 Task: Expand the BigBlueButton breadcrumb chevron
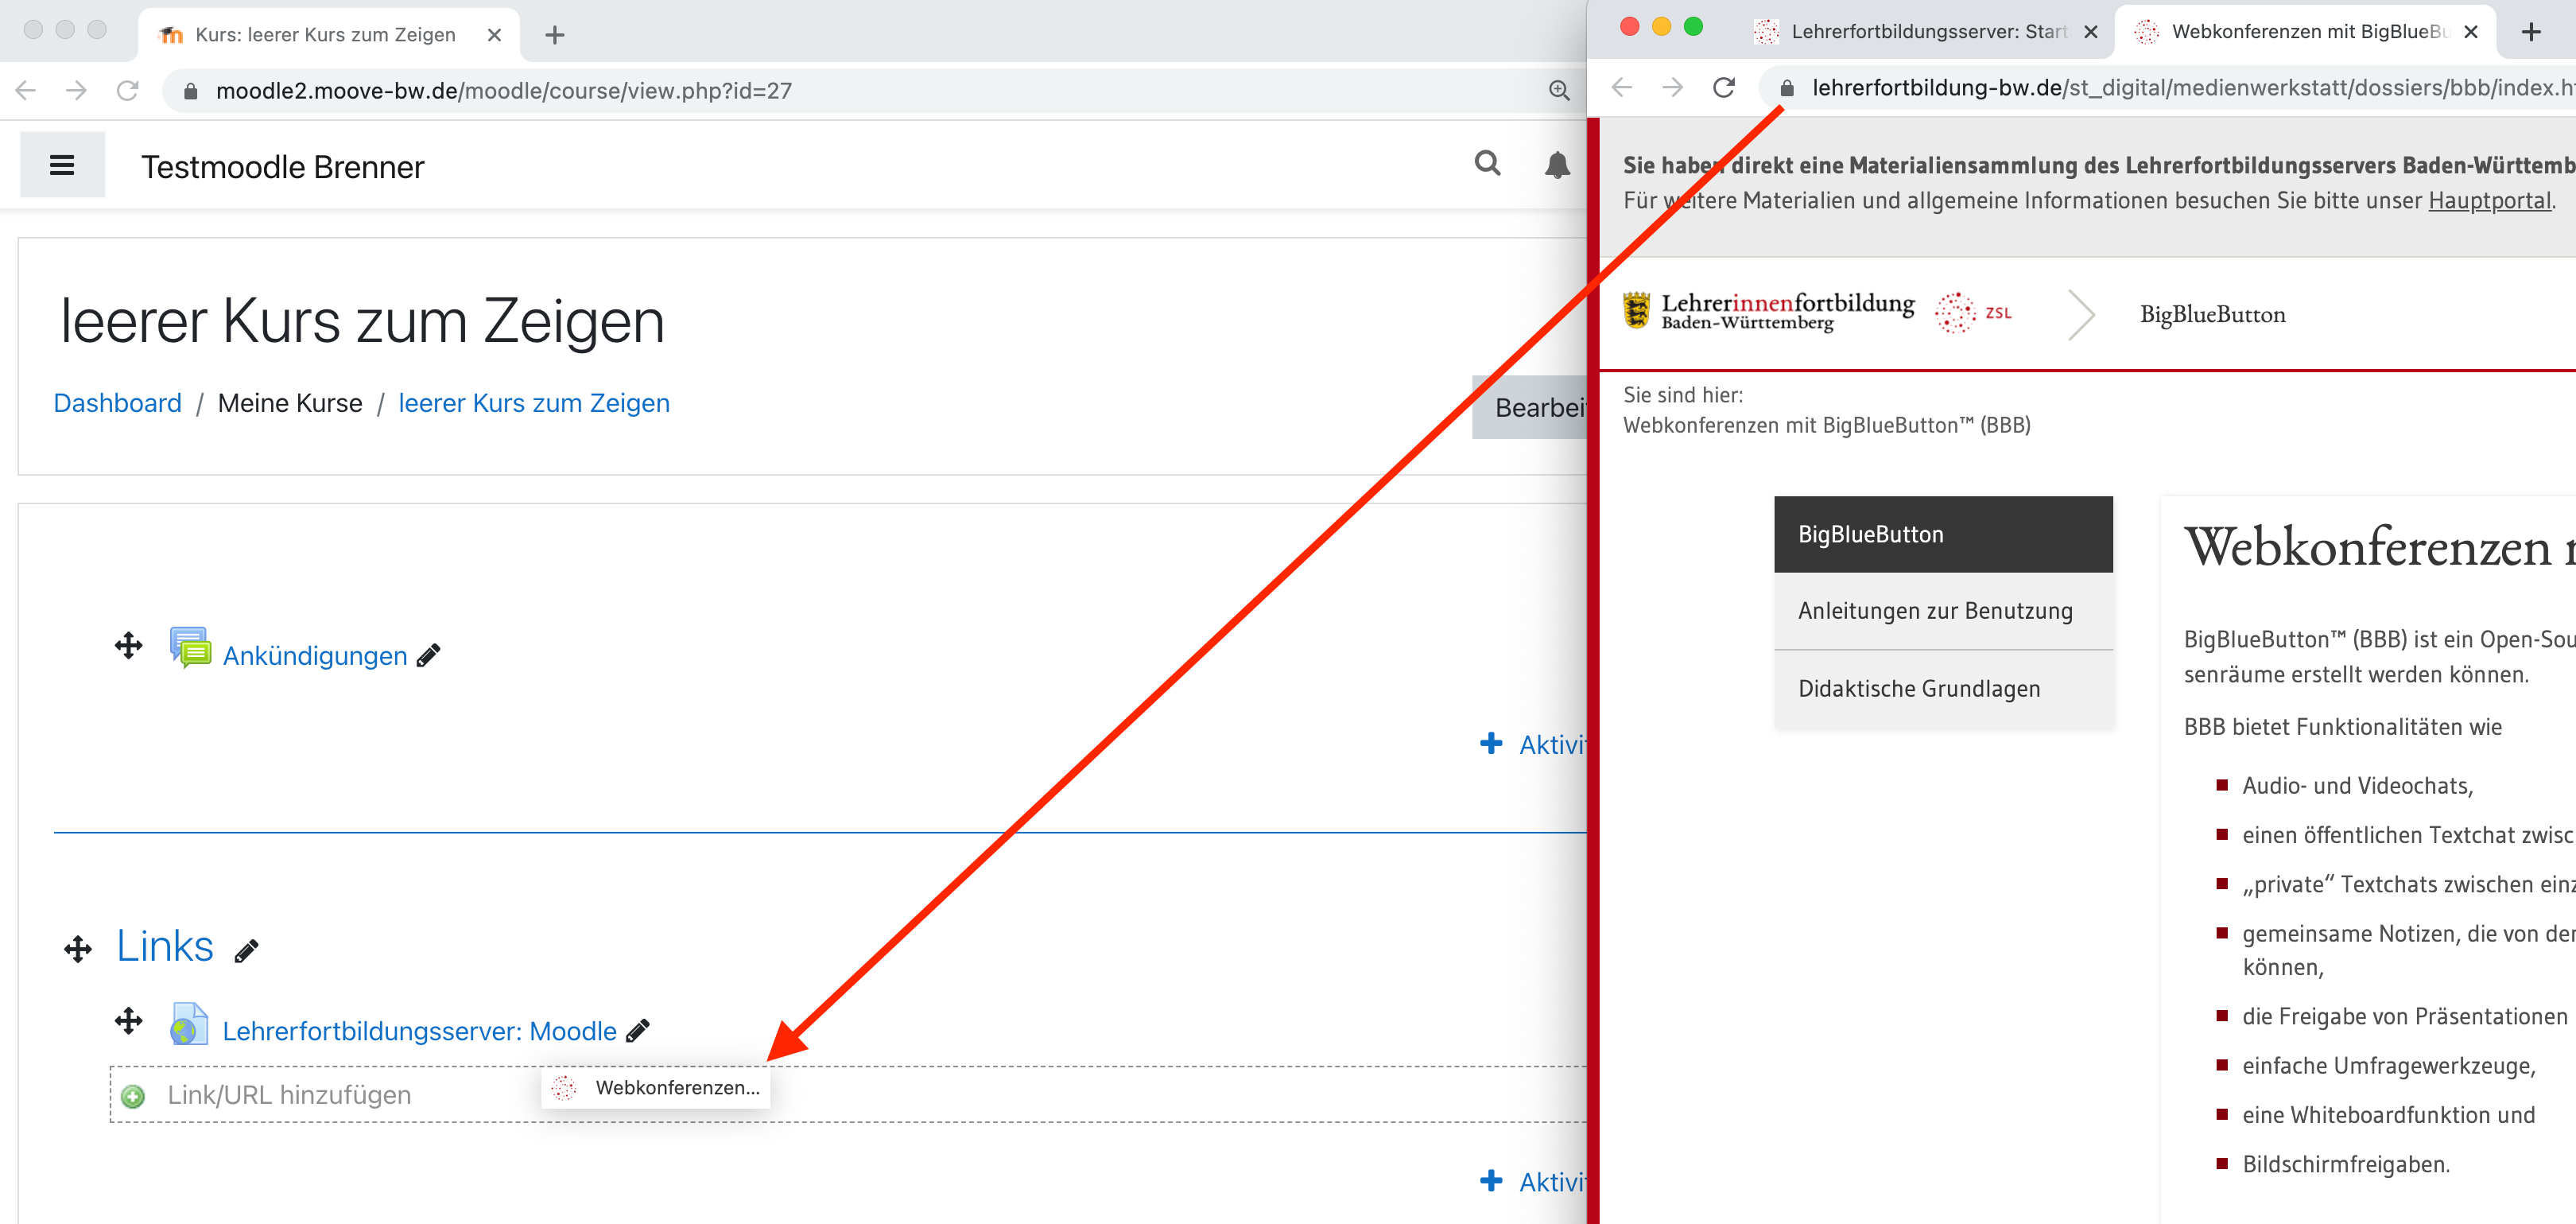click(x=2080, y=315)
